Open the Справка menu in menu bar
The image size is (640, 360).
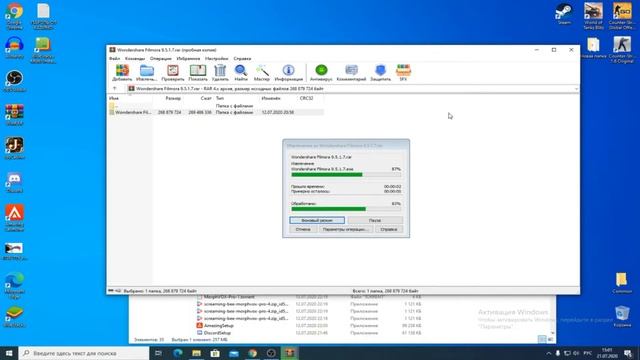pos(242,58)
